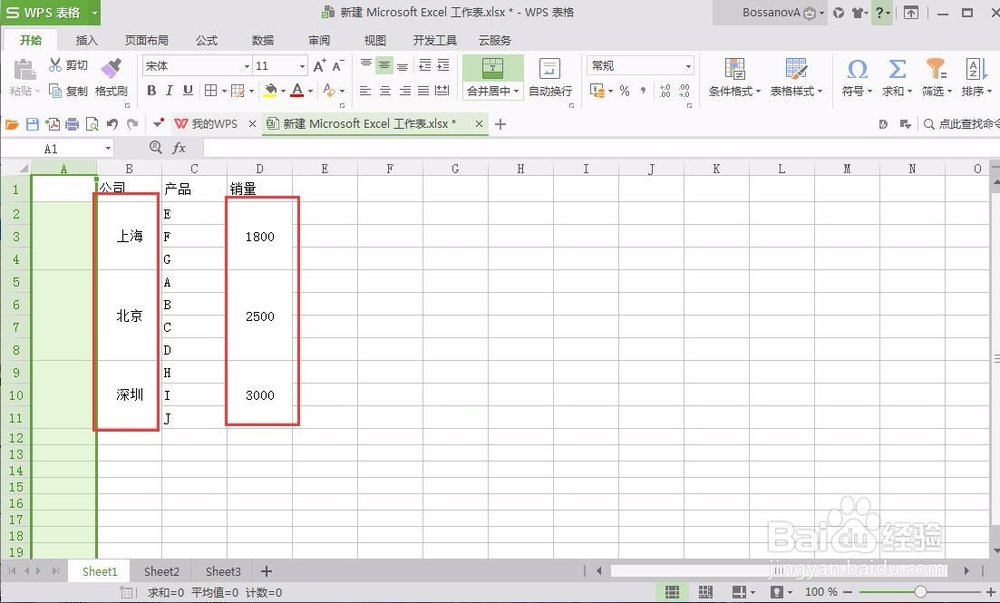Toggle italic formatting
Screen dimensions: 1000x603
(168, 91)
